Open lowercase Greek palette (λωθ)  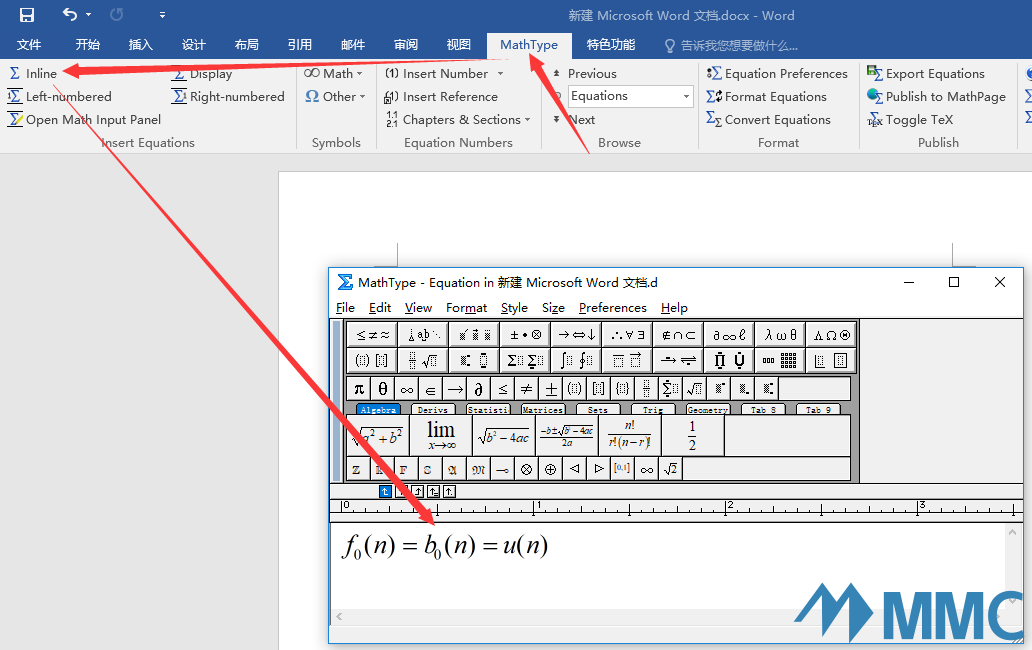tap(781, 335)
